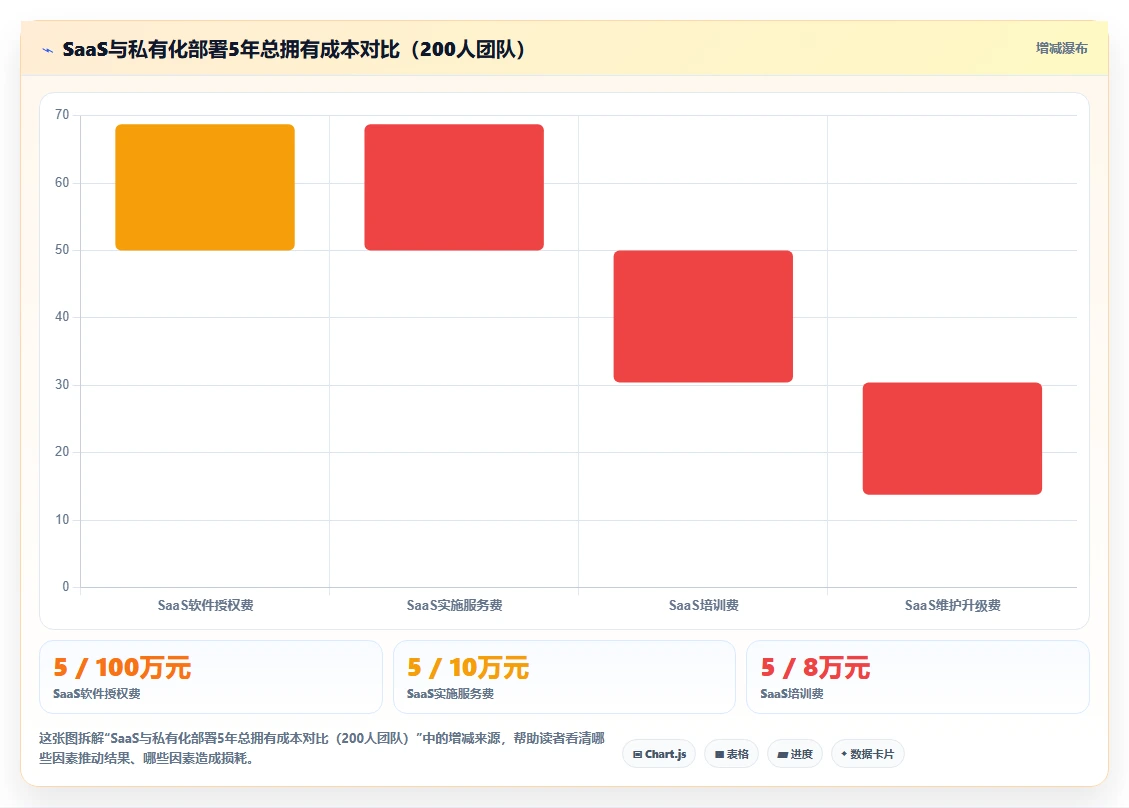The image size is (1129, 808).
Task: Click card caption SaaS培训费 under 8万元
Action: click(x=791, y=693)
